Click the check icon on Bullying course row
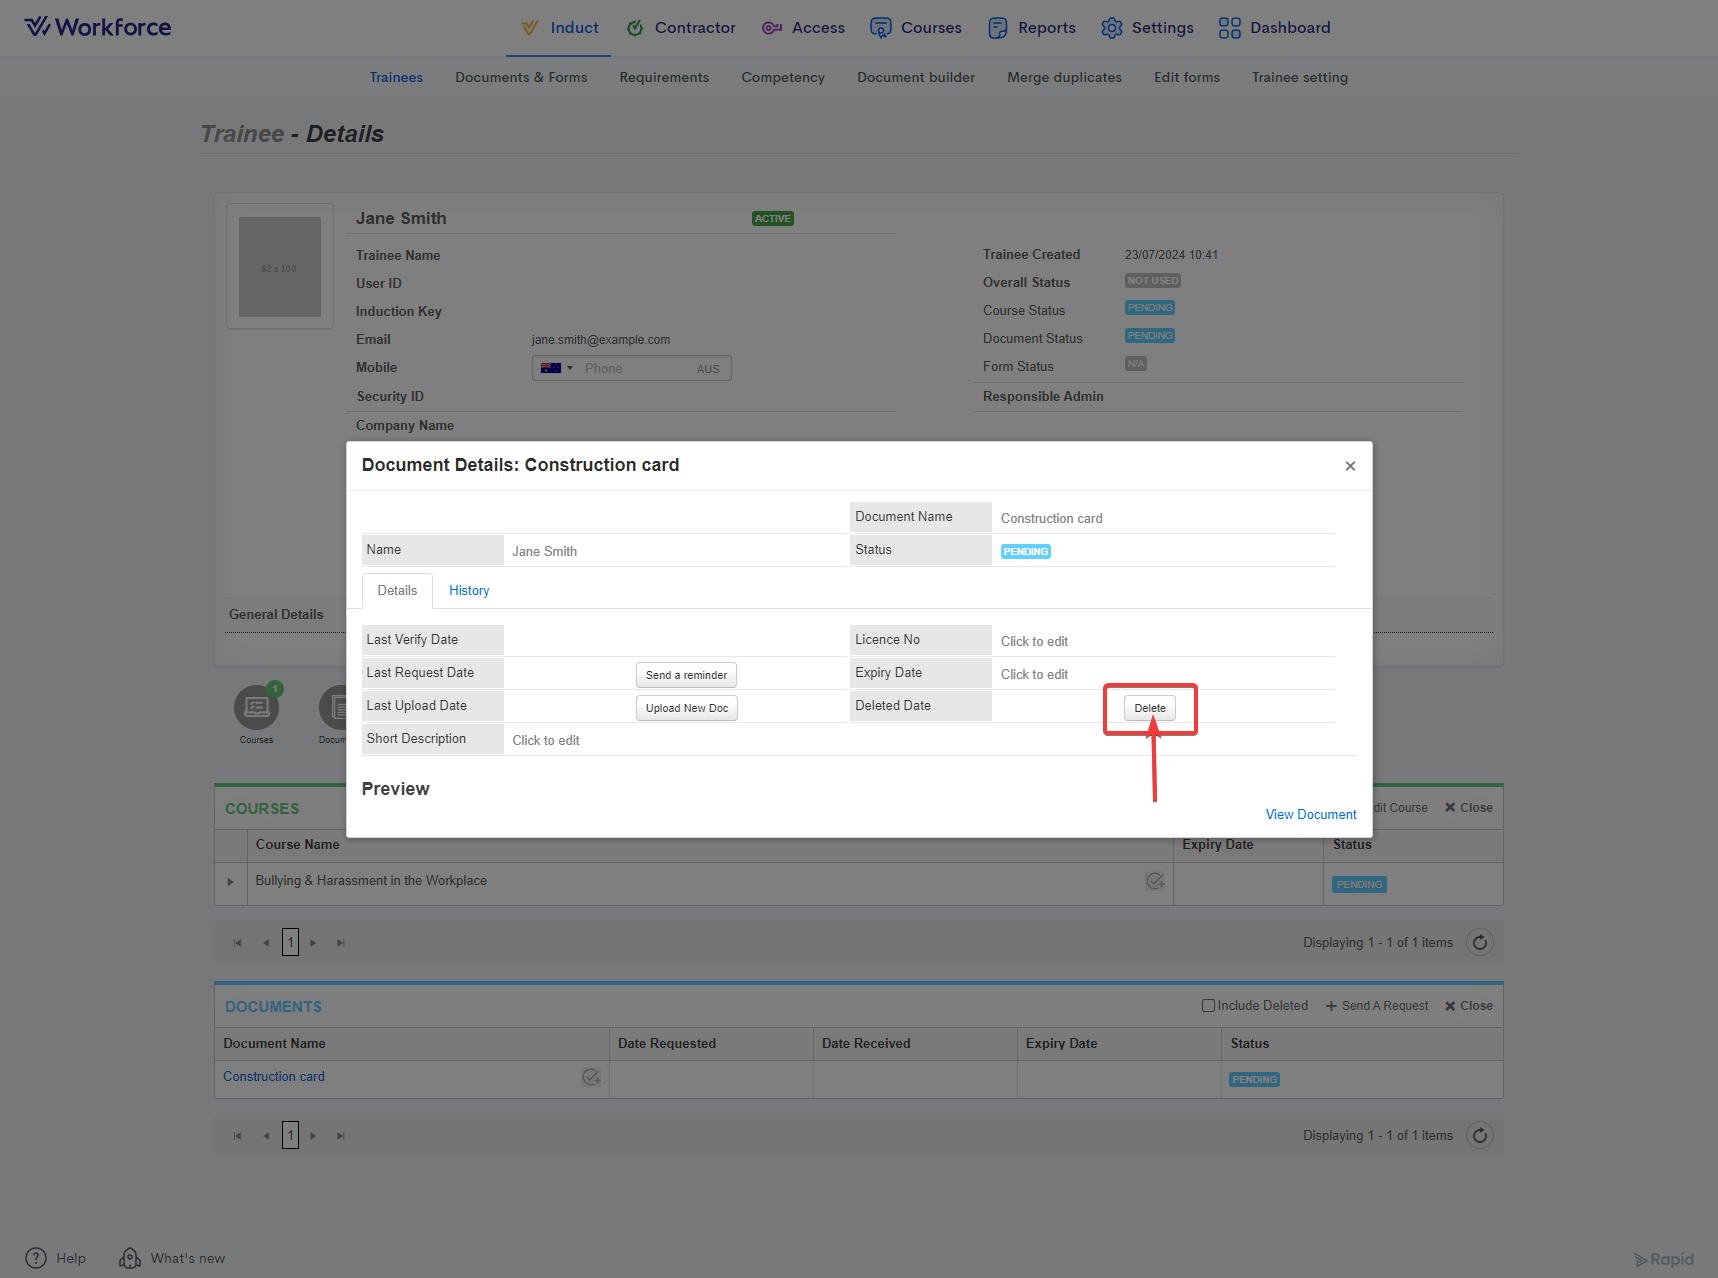Image resolution: width=1718 pixels, height=1278 pixels. (x=1155, y=881)
